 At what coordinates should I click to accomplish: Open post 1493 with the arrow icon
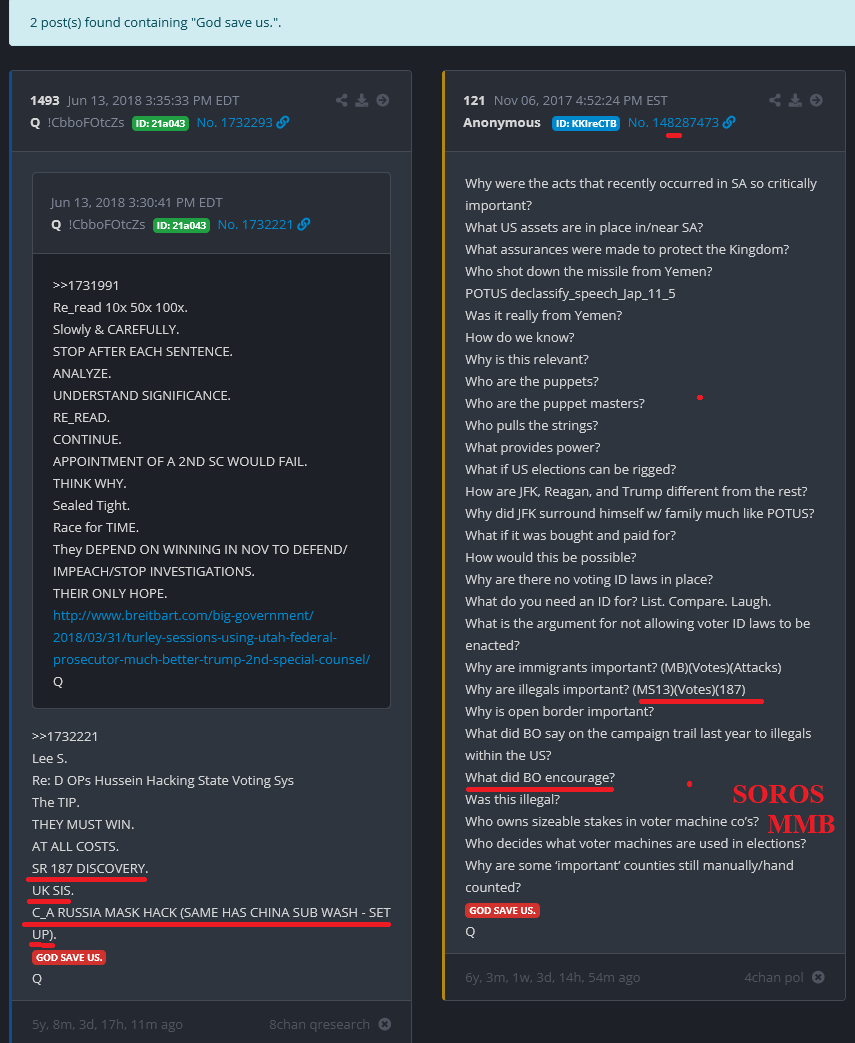click(x=383, y=100)
